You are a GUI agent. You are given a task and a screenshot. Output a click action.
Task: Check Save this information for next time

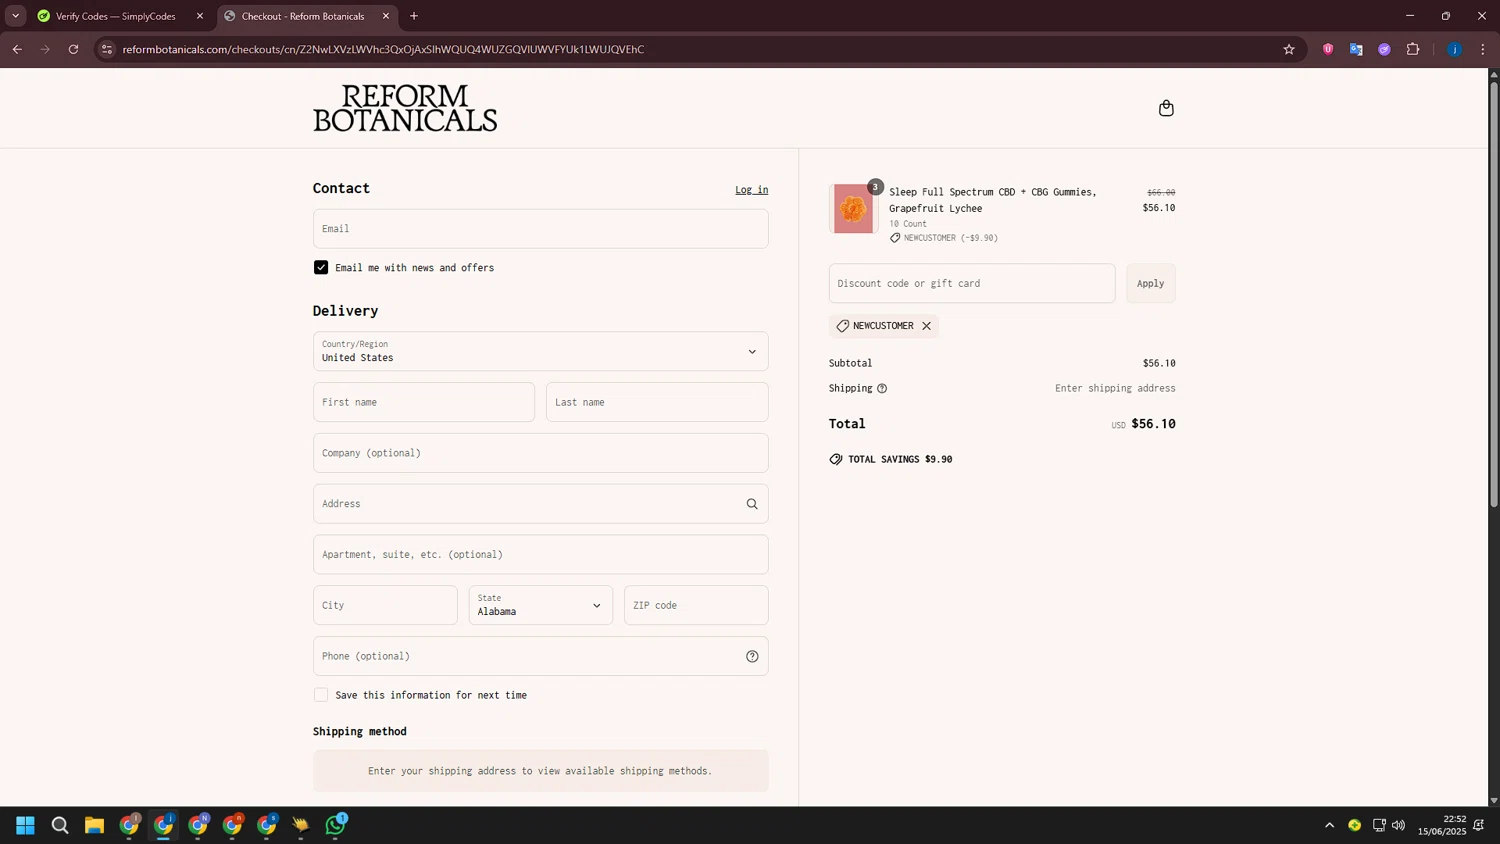[x=321, y=694]
